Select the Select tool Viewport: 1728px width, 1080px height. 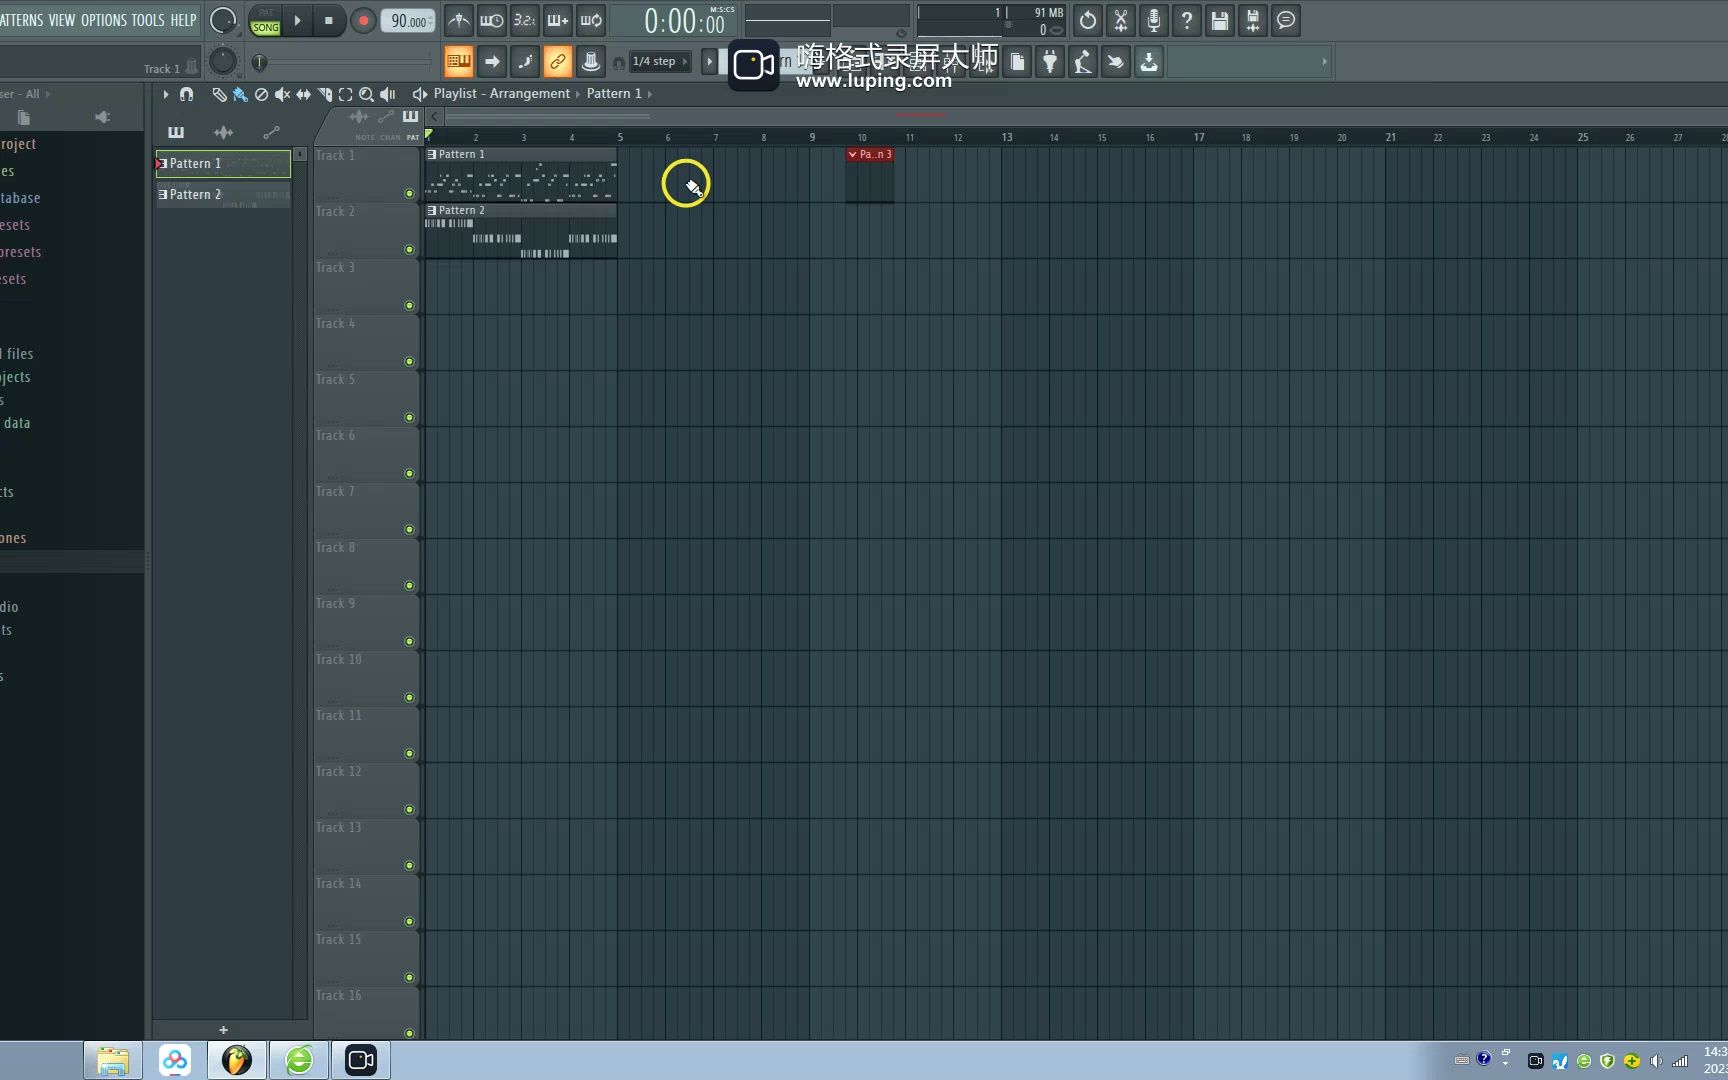(345, 94)
